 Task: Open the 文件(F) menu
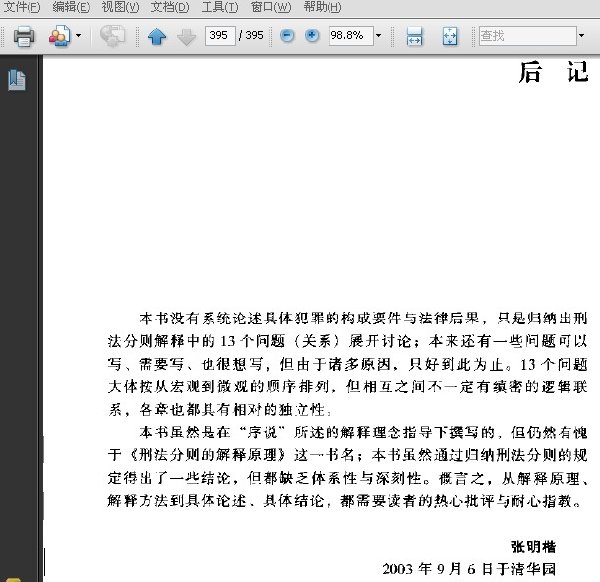21,7
